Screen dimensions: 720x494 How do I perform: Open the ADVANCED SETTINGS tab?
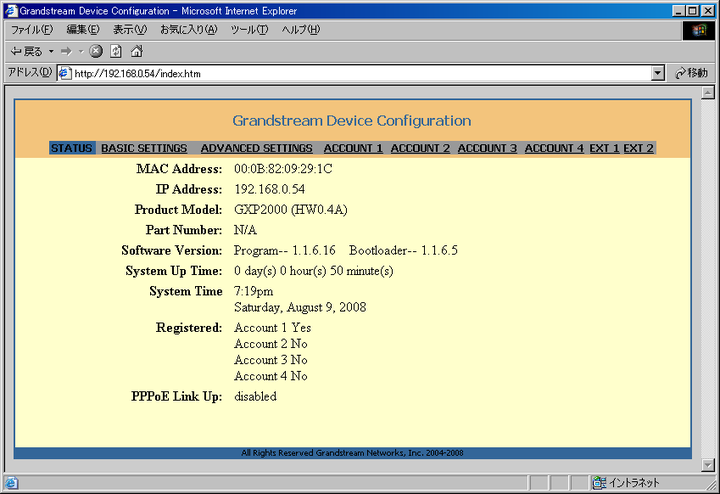pos(256,148)
